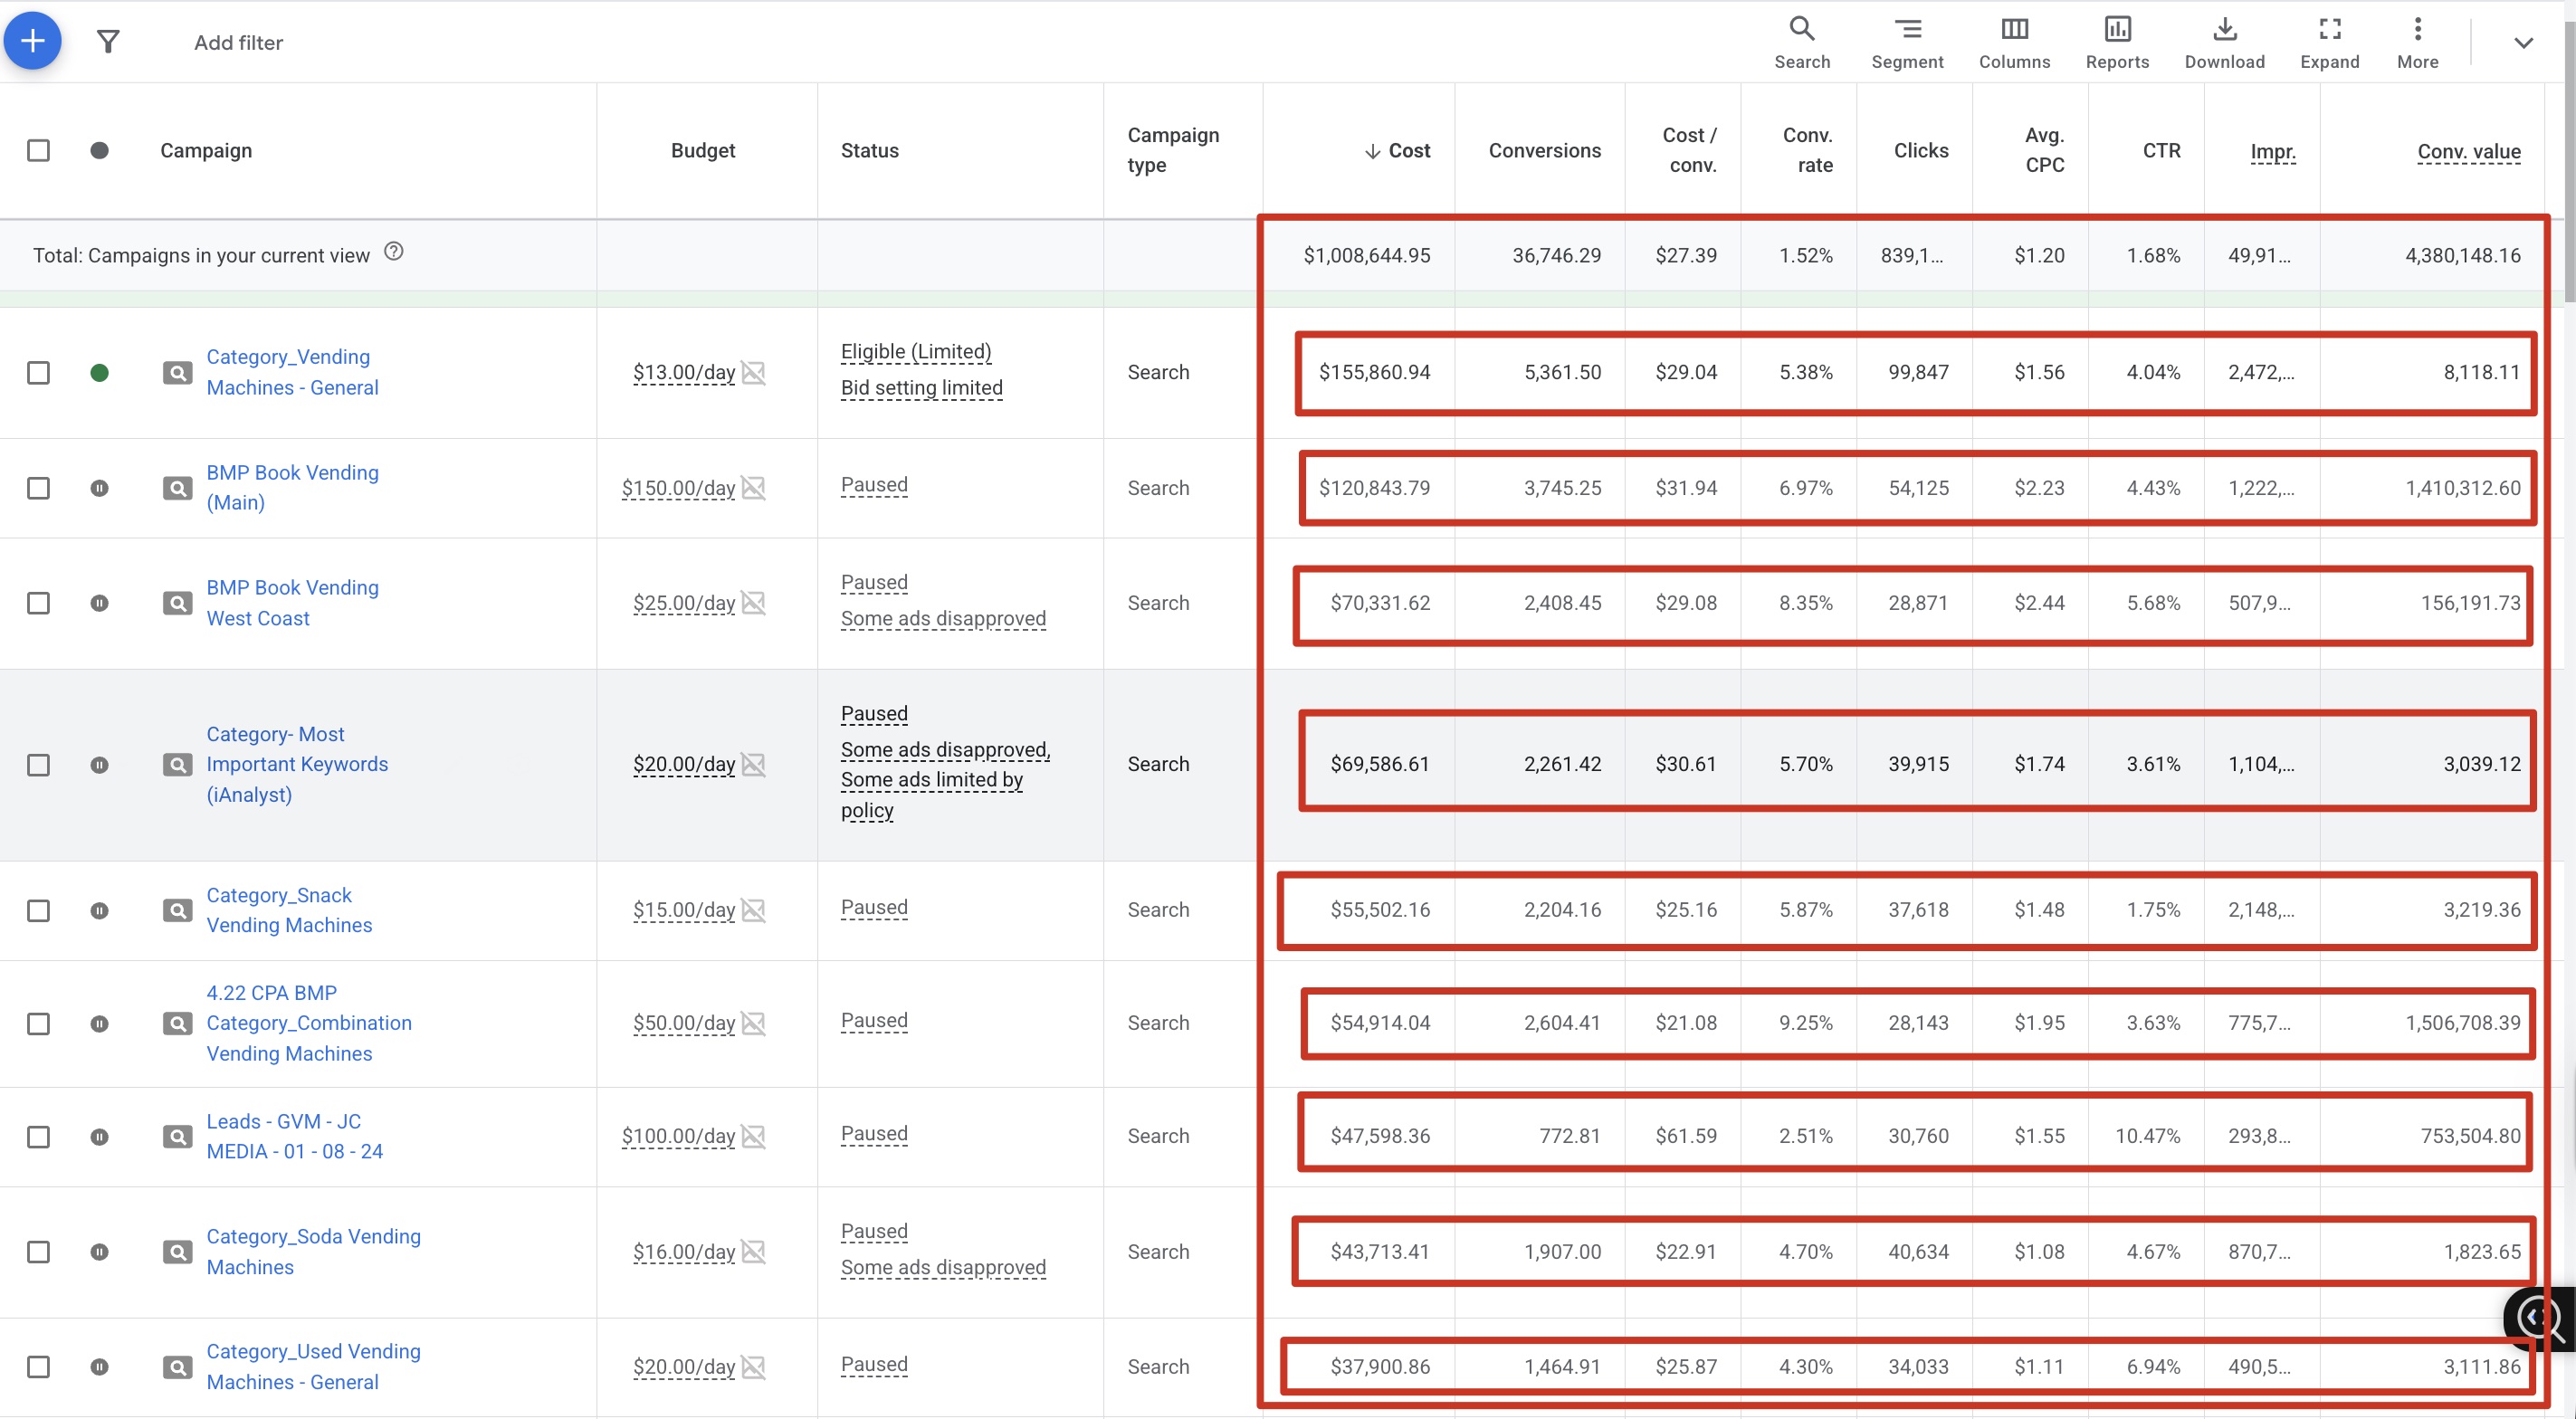Open the Category_Used Vending Machines - General campaign
2576x1419 pixels.
click(x=313, y=1366)
